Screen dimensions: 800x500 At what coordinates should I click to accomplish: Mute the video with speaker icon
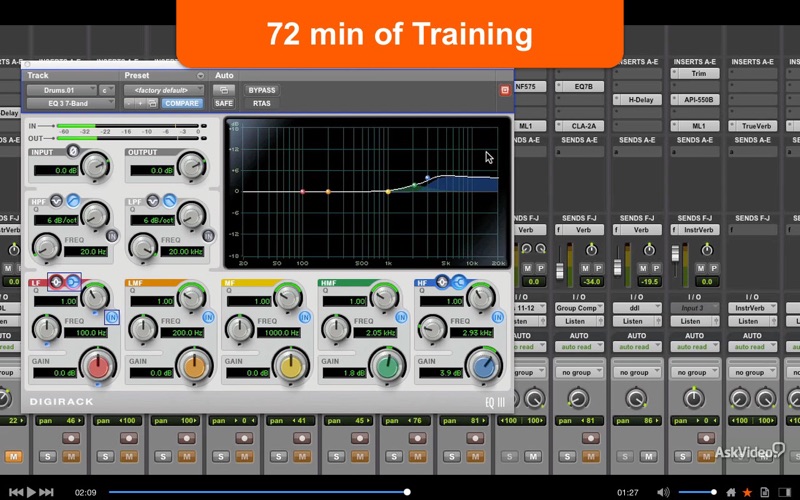tap(663, 492)
